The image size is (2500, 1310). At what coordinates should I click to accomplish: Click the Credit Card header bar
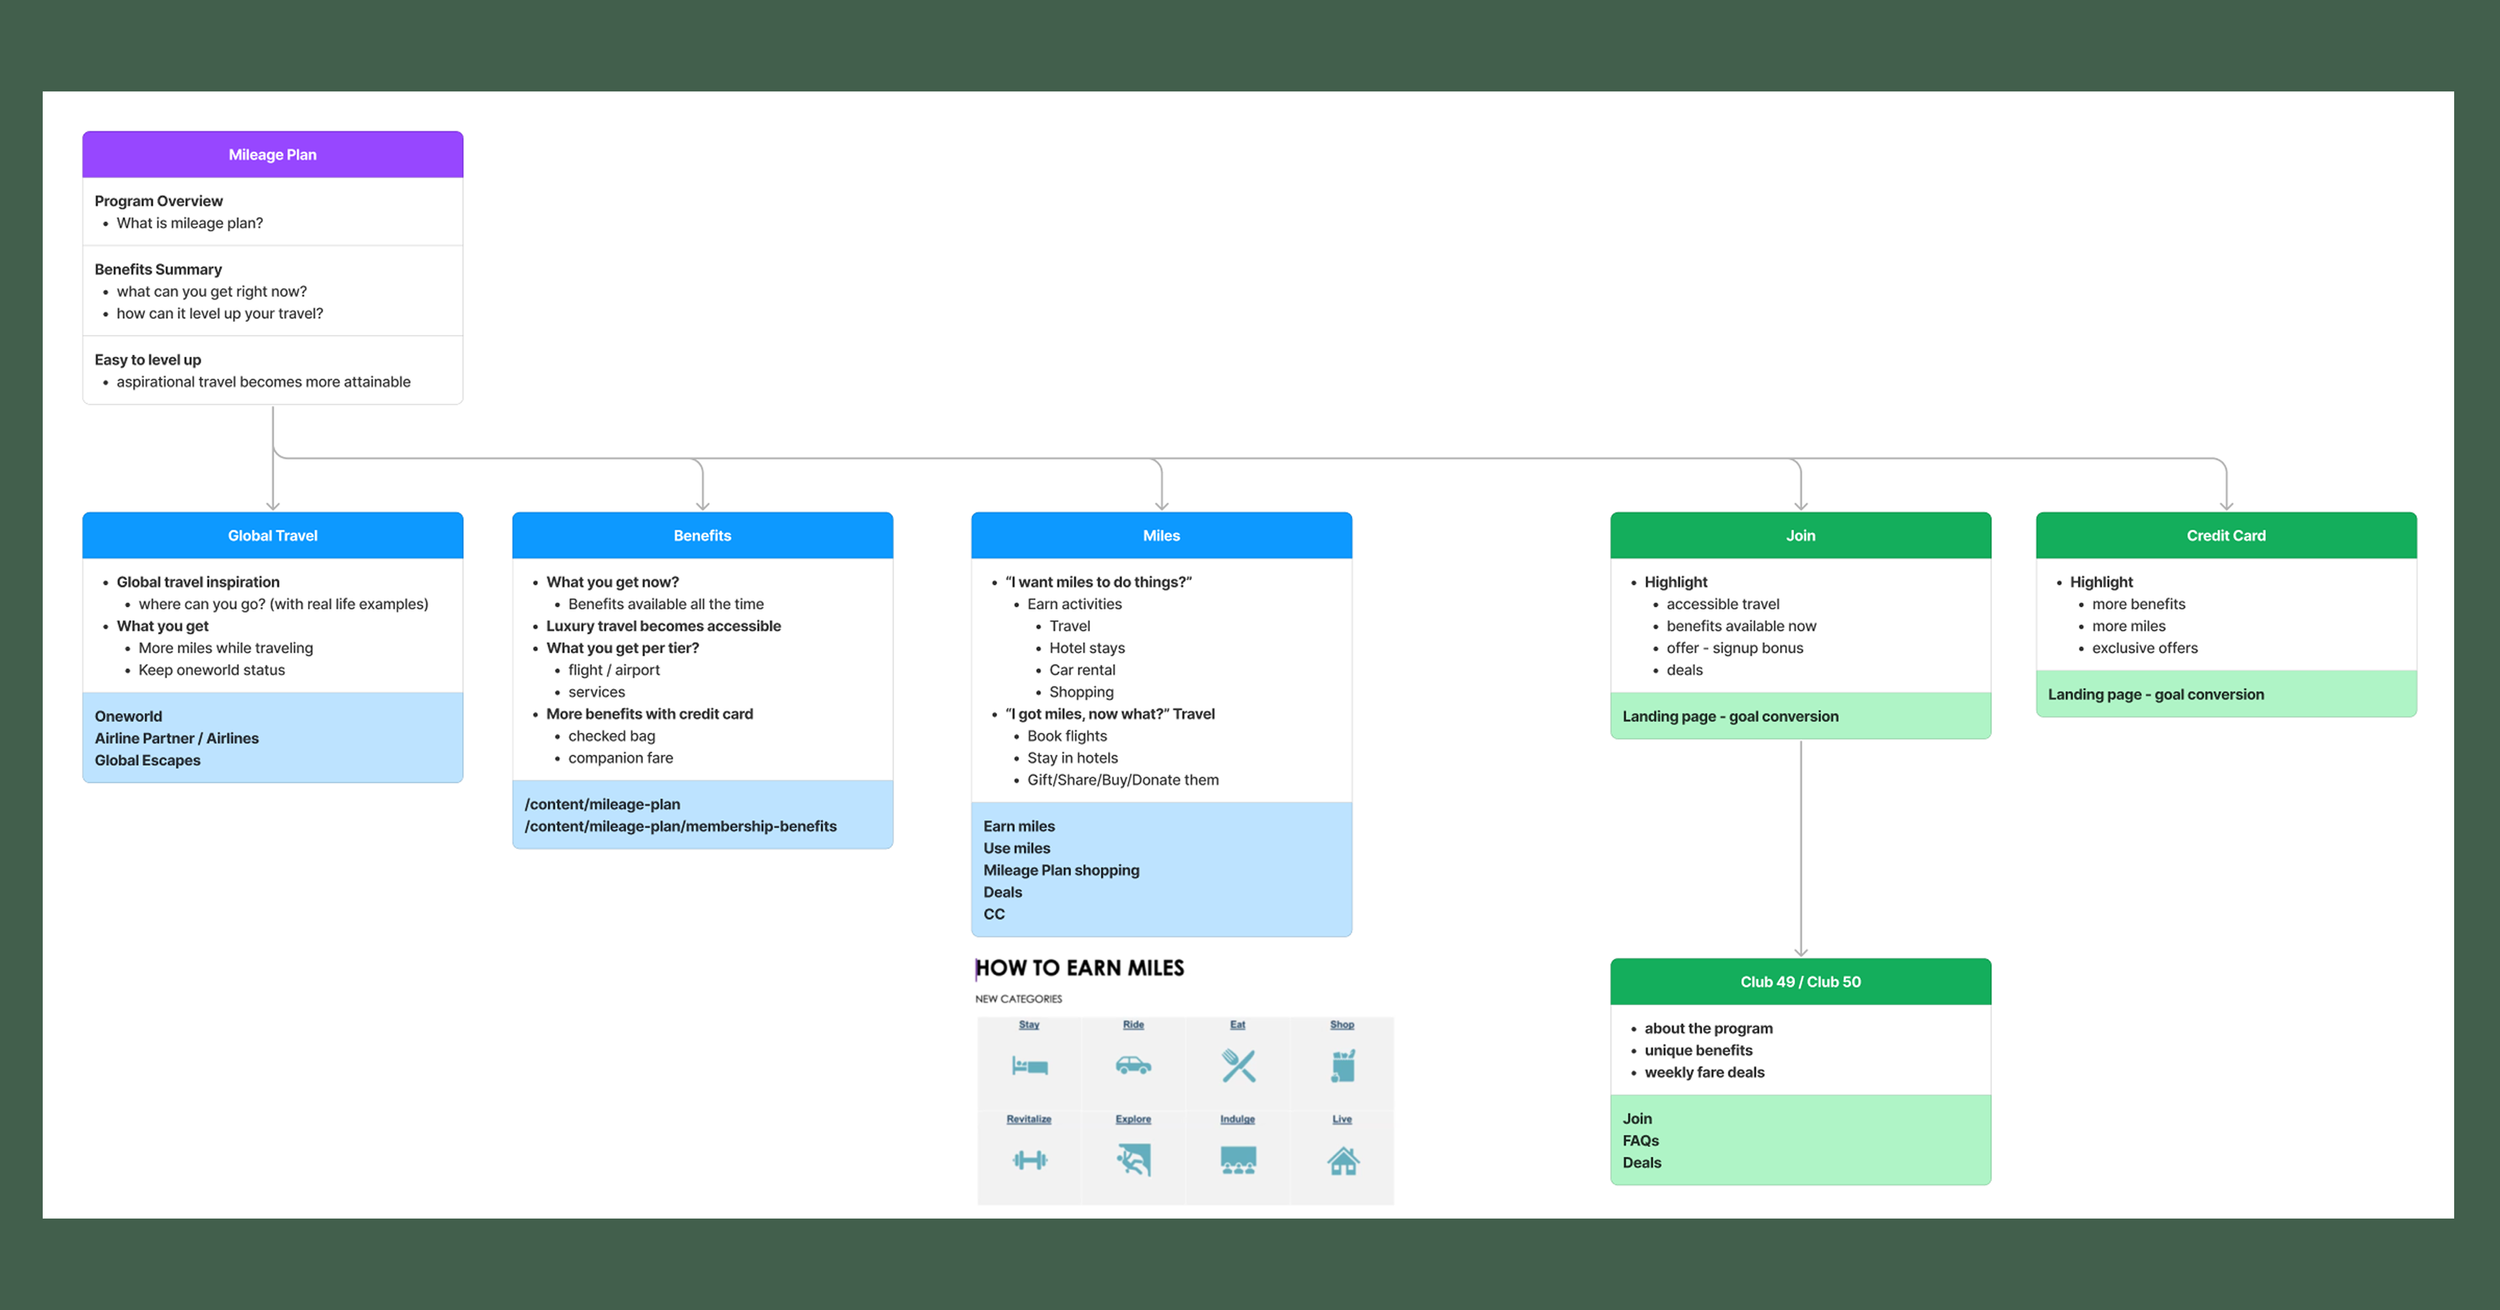(2226, 536)
